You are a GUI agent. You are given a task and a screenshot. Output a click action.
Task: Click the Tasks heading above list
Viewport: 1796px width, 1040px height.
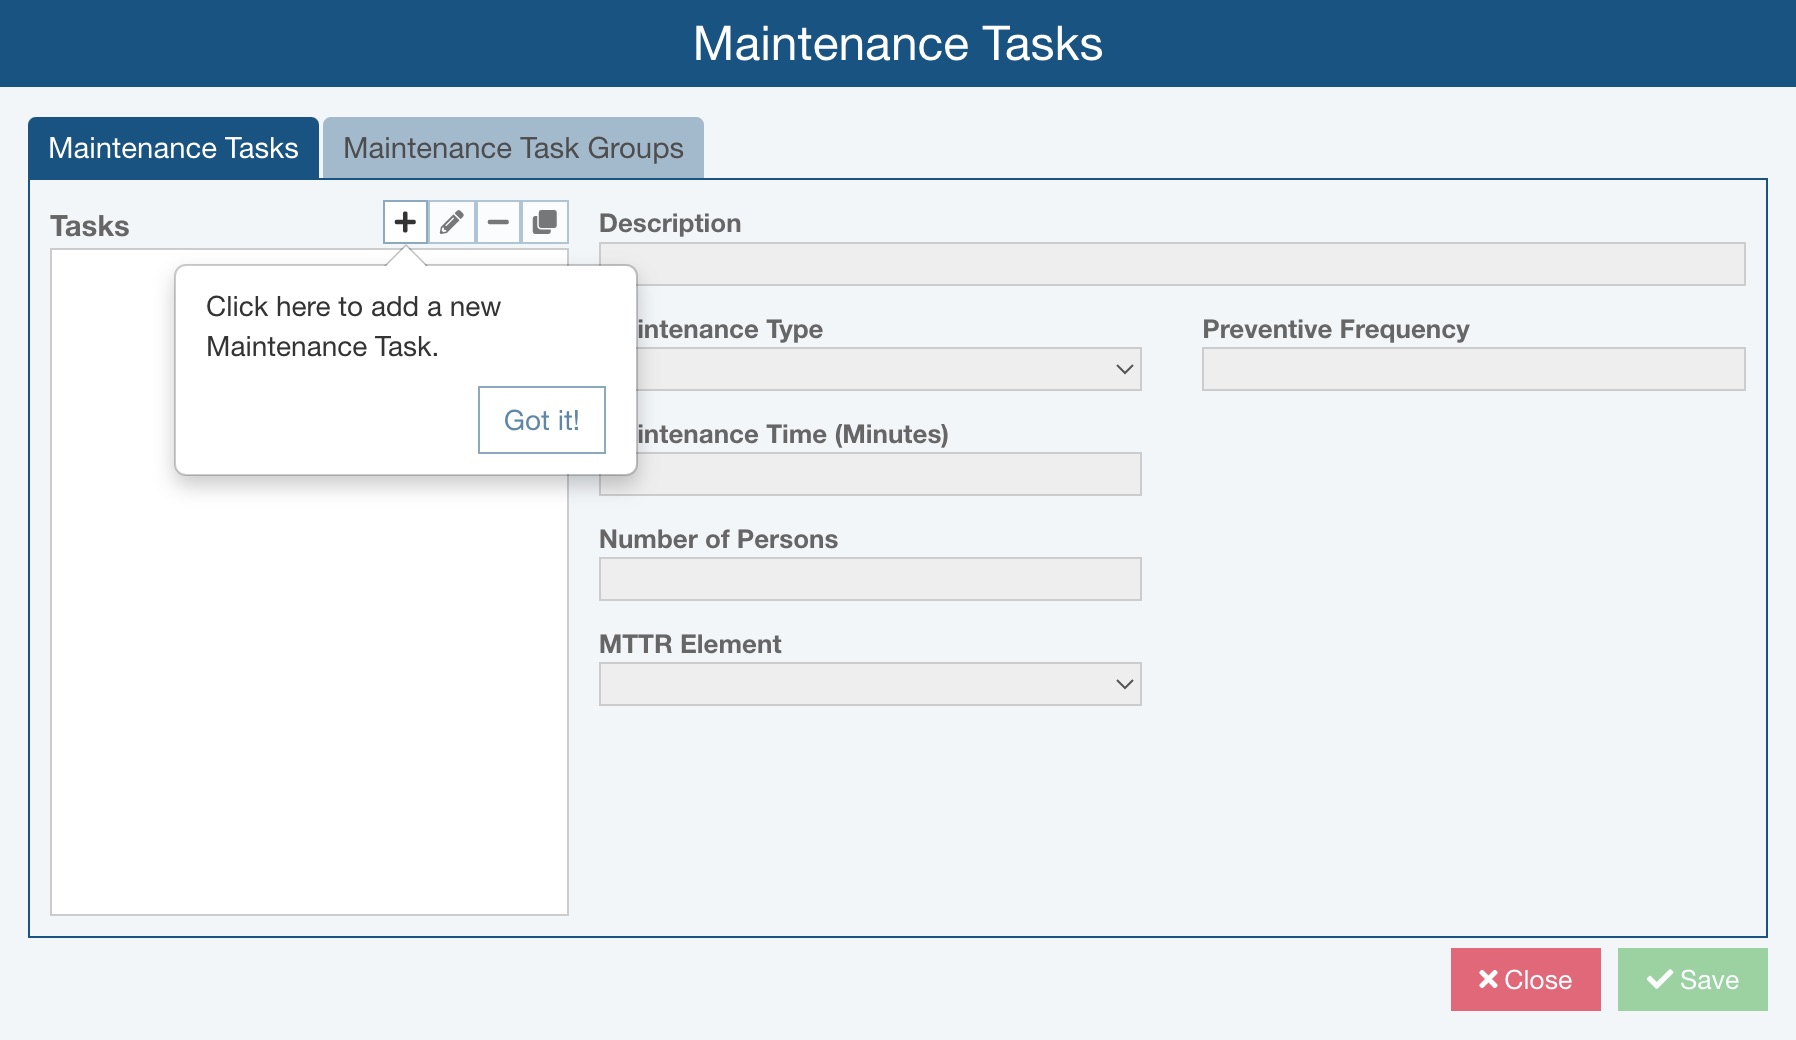tap(90, 226)
